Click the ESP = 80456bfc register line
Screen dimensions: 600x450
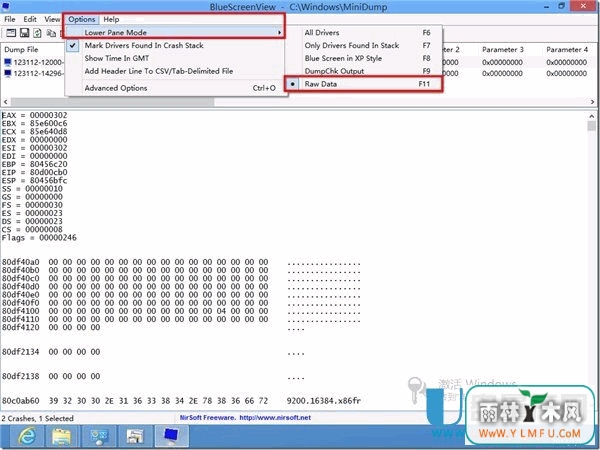(x=34, y=180)
